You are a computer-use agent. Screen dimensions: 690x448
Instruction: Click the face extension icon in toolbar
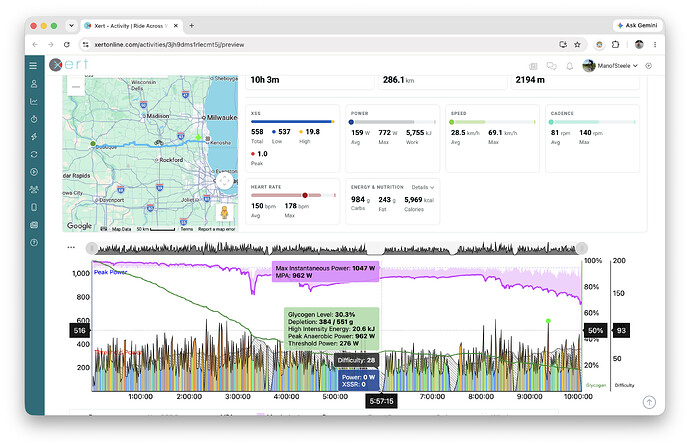[x=599, y=44]
